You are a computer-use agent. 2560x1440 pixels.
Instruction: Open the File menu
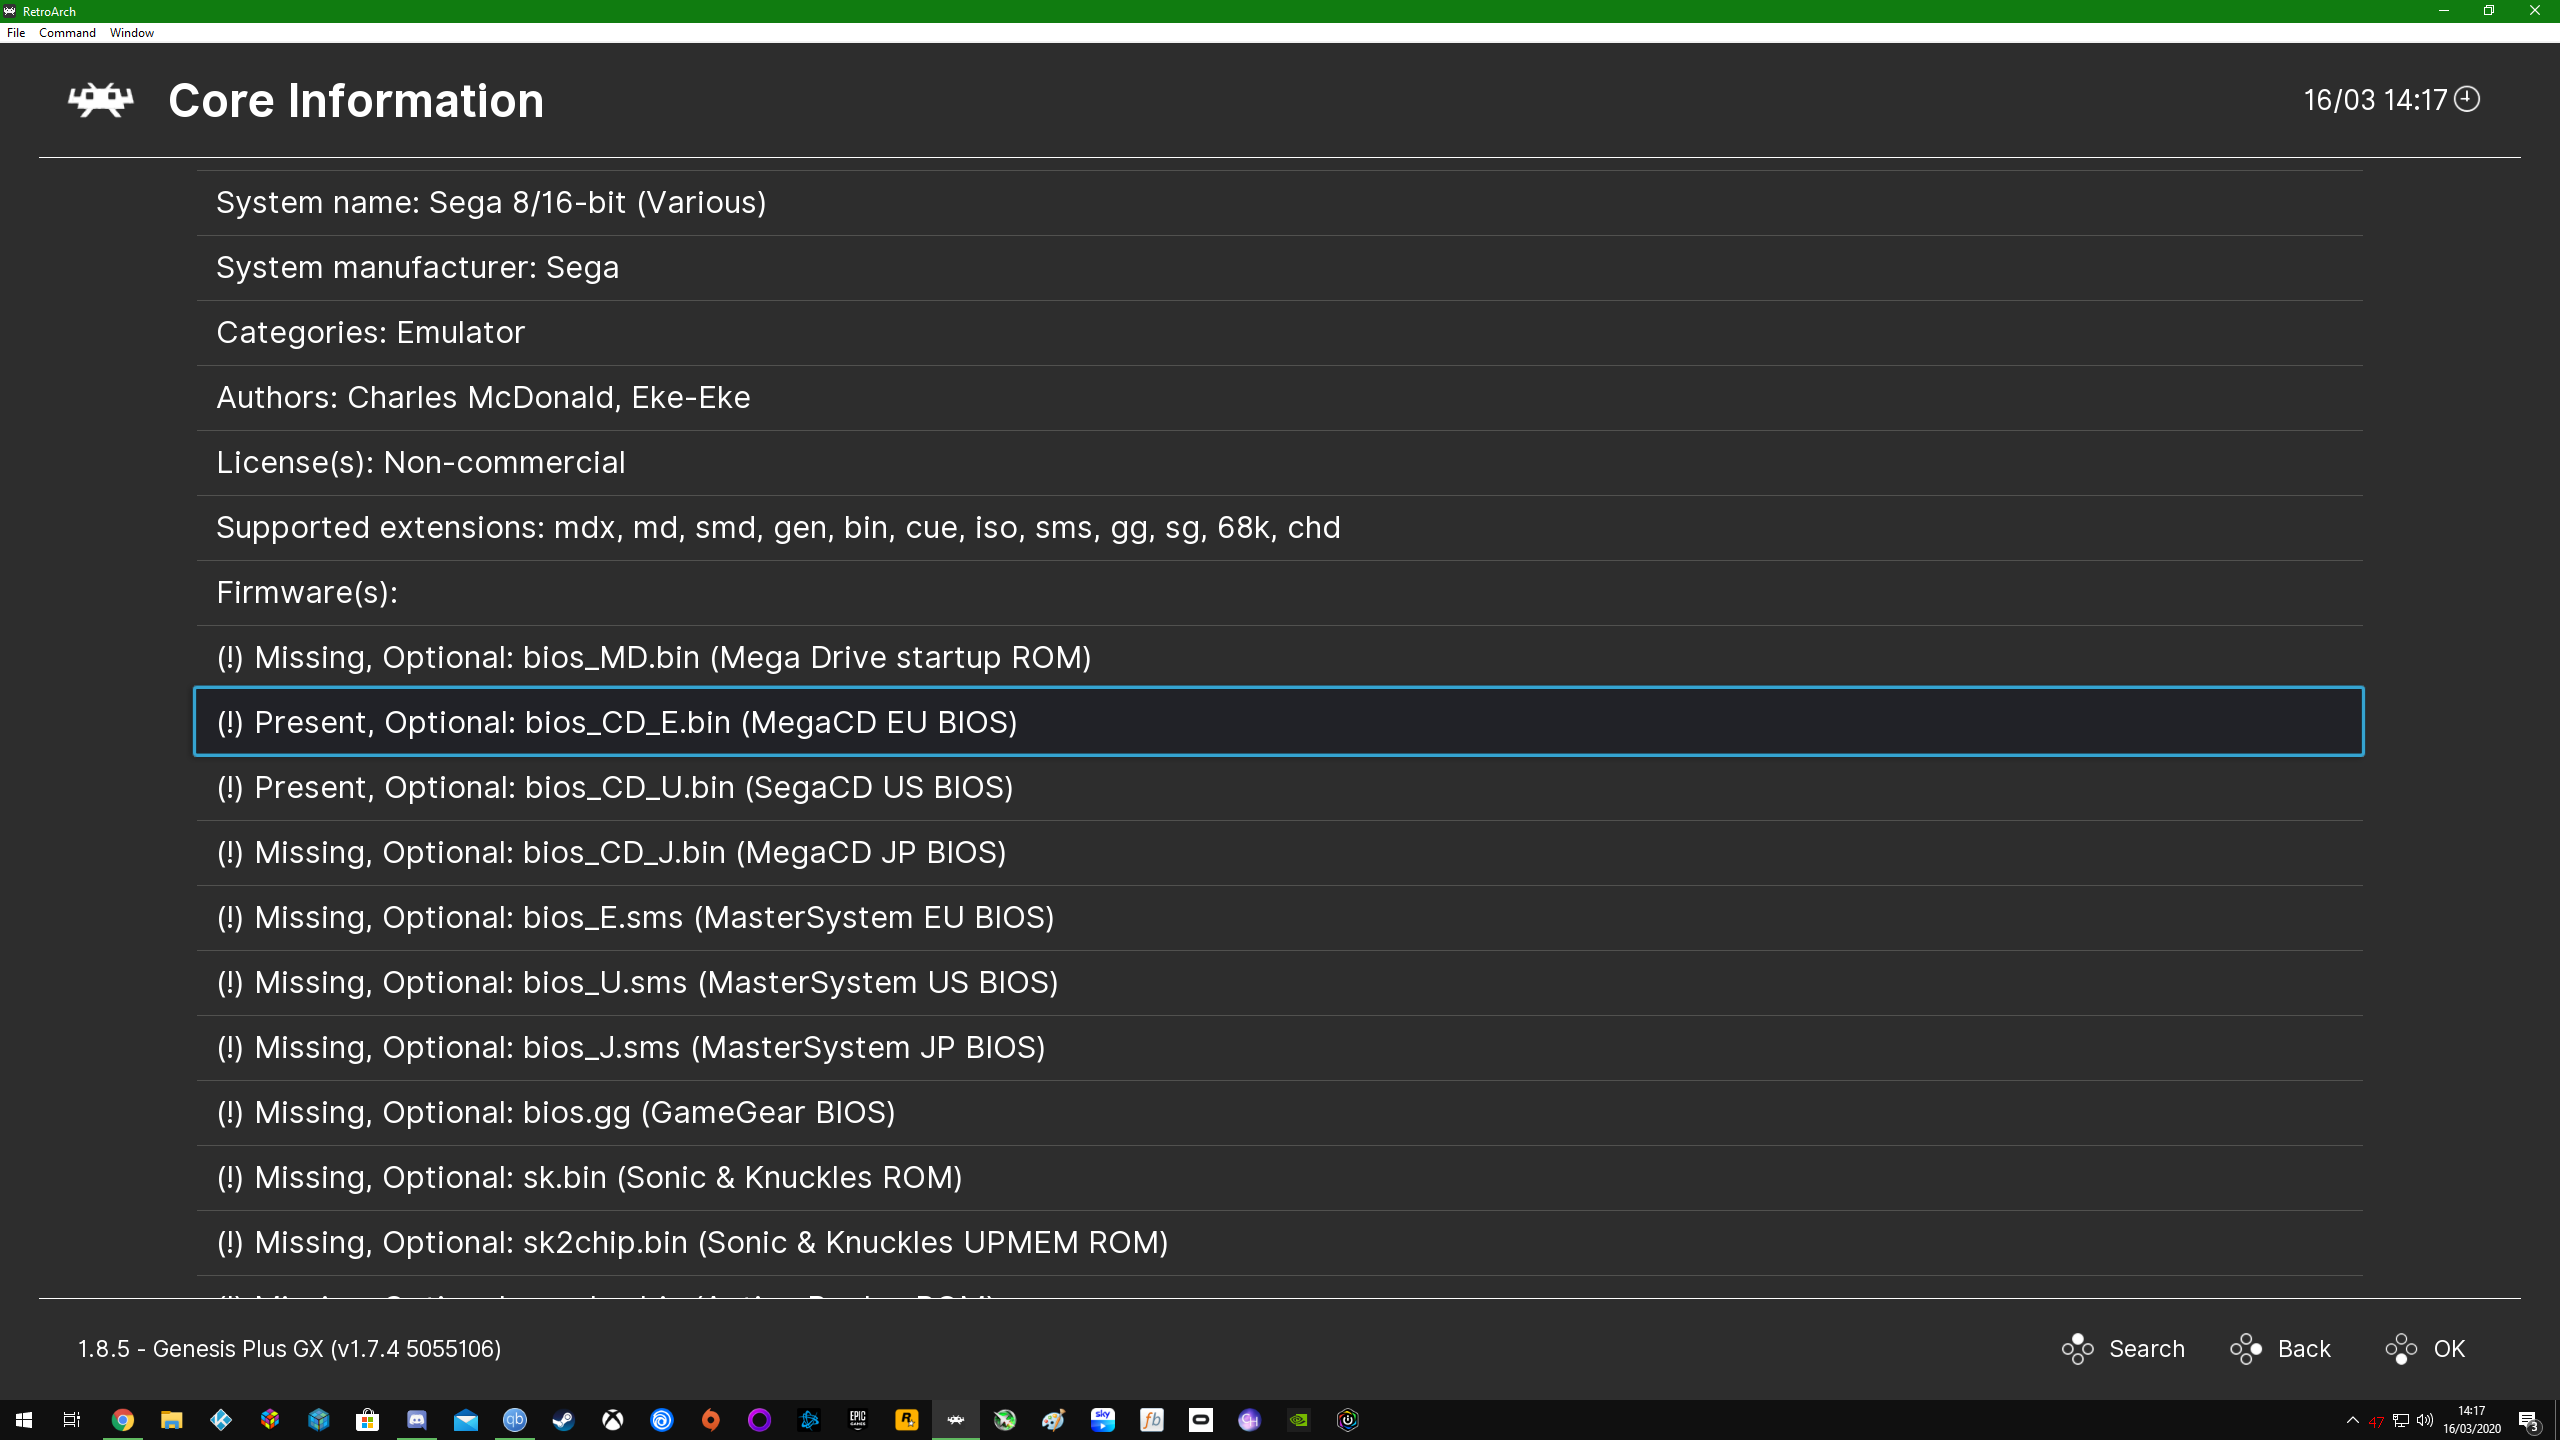16,33
